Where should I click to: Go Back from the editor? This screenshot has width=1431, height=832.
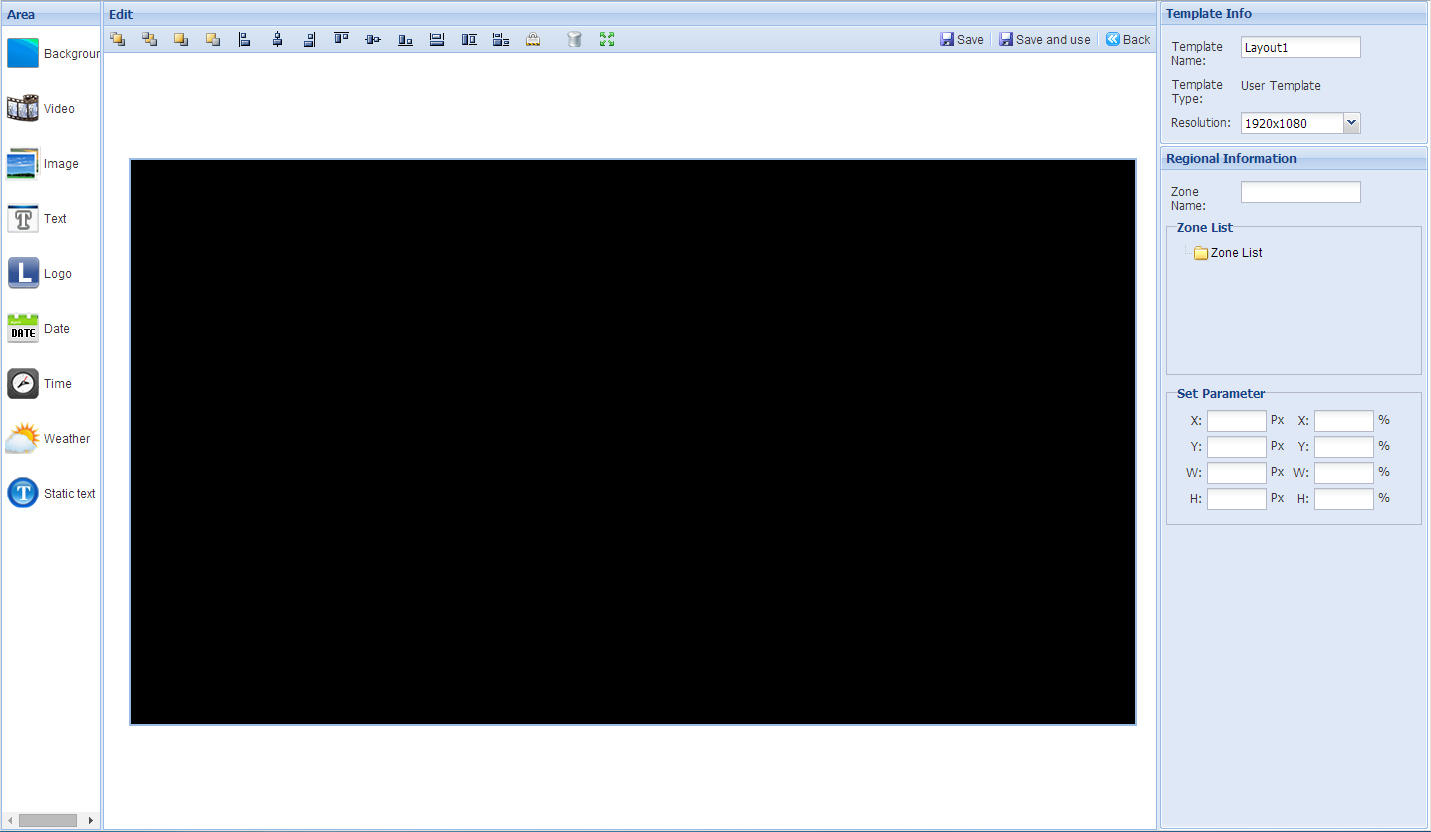[x=1128, y=40]
